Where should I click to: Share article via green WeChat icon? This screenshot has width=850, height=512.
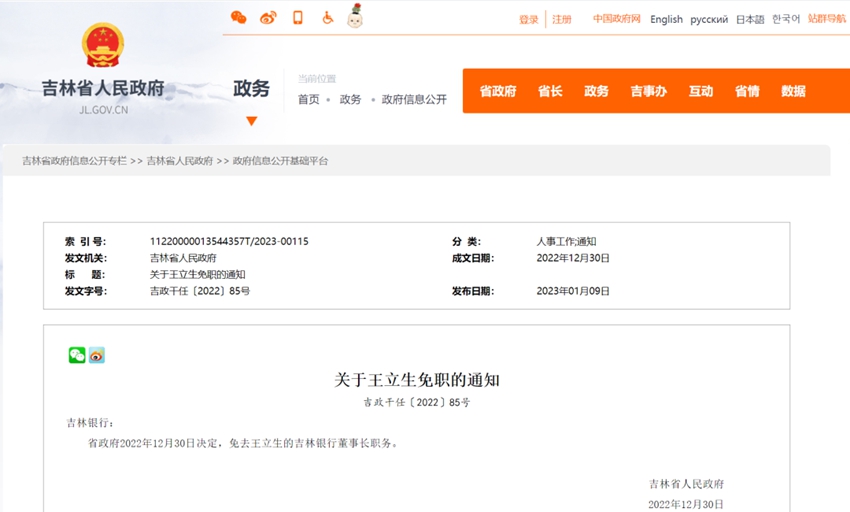click(x=77, y=355)
